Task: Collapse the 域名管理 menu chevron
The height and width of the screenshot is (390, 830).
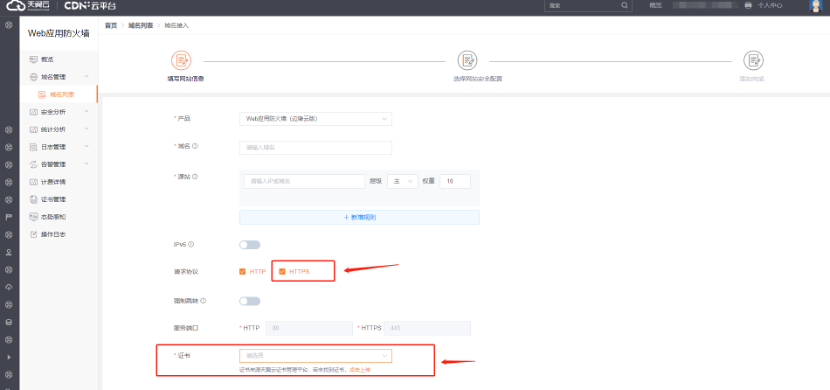Action: pyautogui.click(x=86, y=77)
